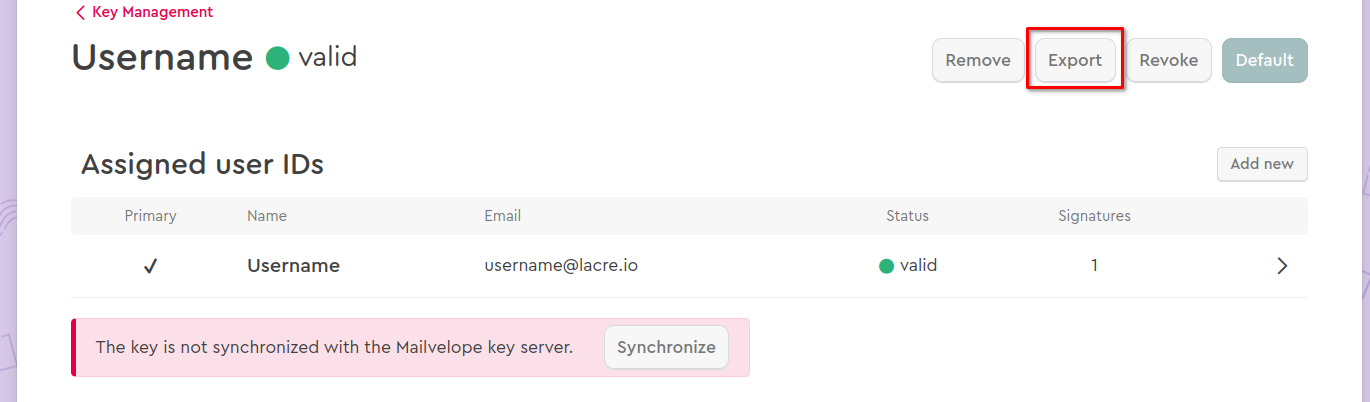
Task: Set key as Default
Action: pyautogui.click(x=1265, y=60)
